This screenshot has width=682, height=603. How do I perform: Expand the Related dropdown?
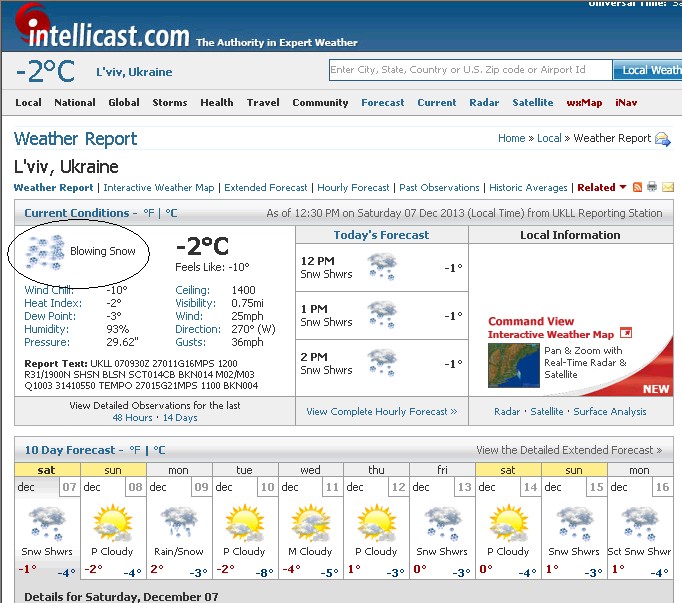[602, 187]
